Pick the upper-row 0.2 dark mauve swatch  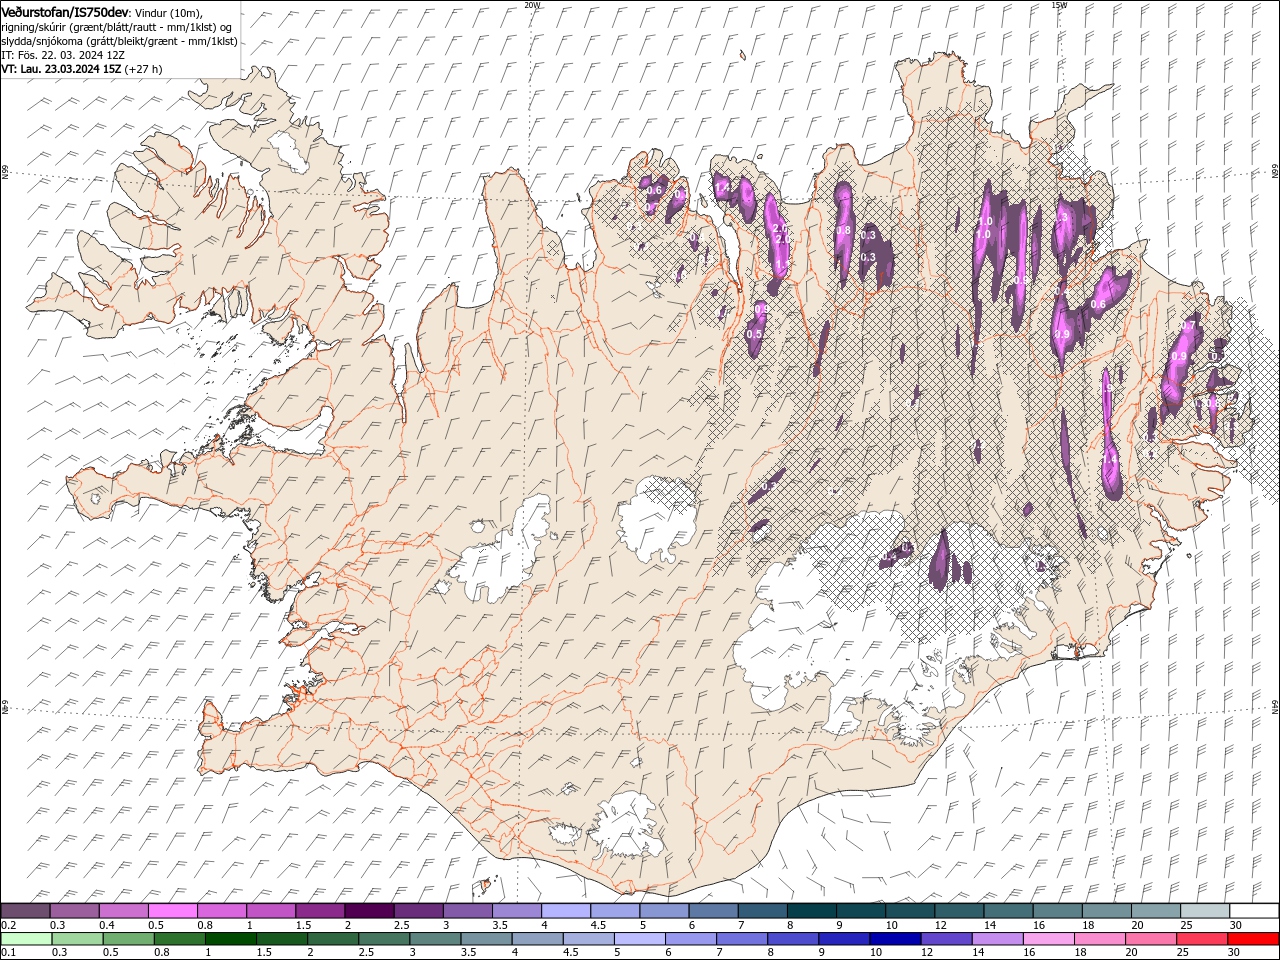[25, 911]
